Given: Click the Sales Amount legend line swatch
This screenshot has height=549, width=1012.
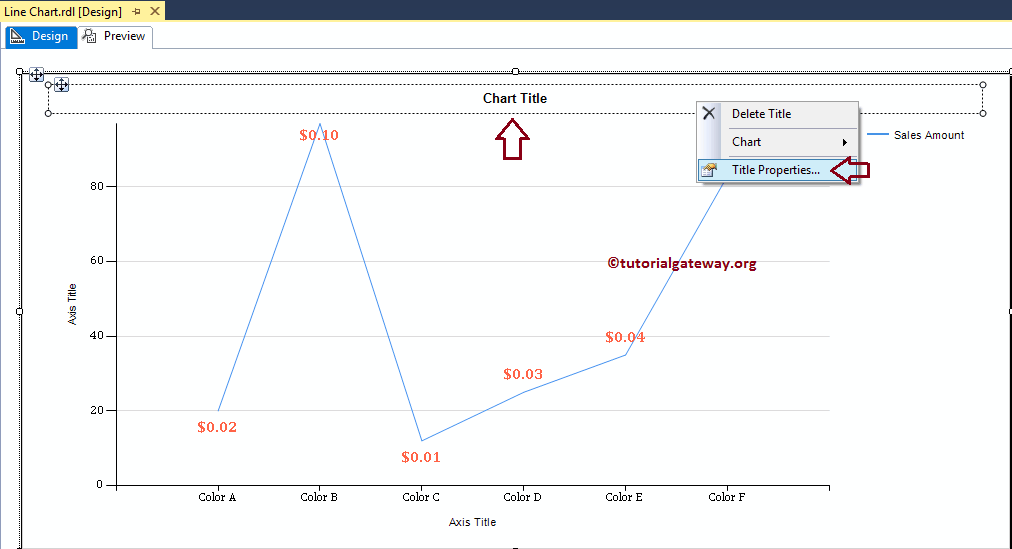Looking at the screenshot, I should click(x=878, y=134).
